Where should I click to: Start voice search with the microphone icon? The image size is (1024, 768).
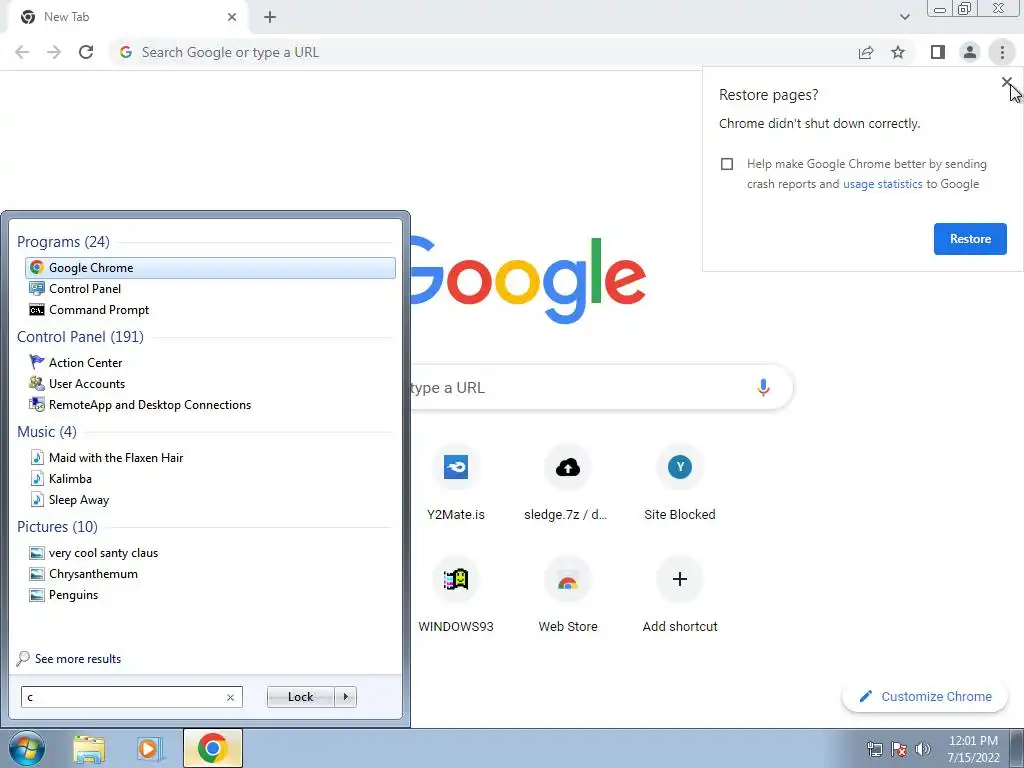click(763, 387)
